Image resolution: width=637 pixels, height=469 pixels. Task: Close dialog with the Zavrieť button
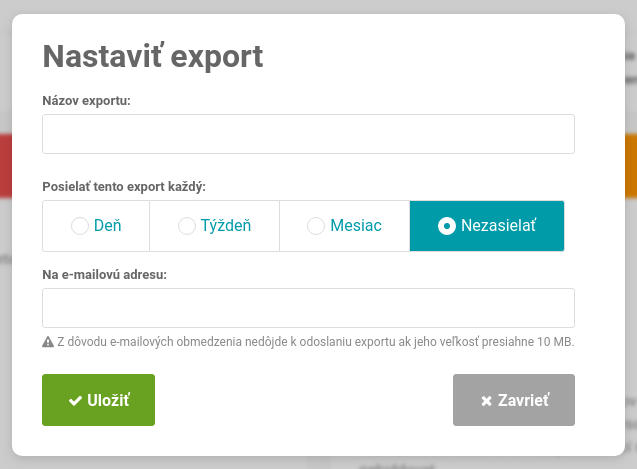click(x=514, y=400)
